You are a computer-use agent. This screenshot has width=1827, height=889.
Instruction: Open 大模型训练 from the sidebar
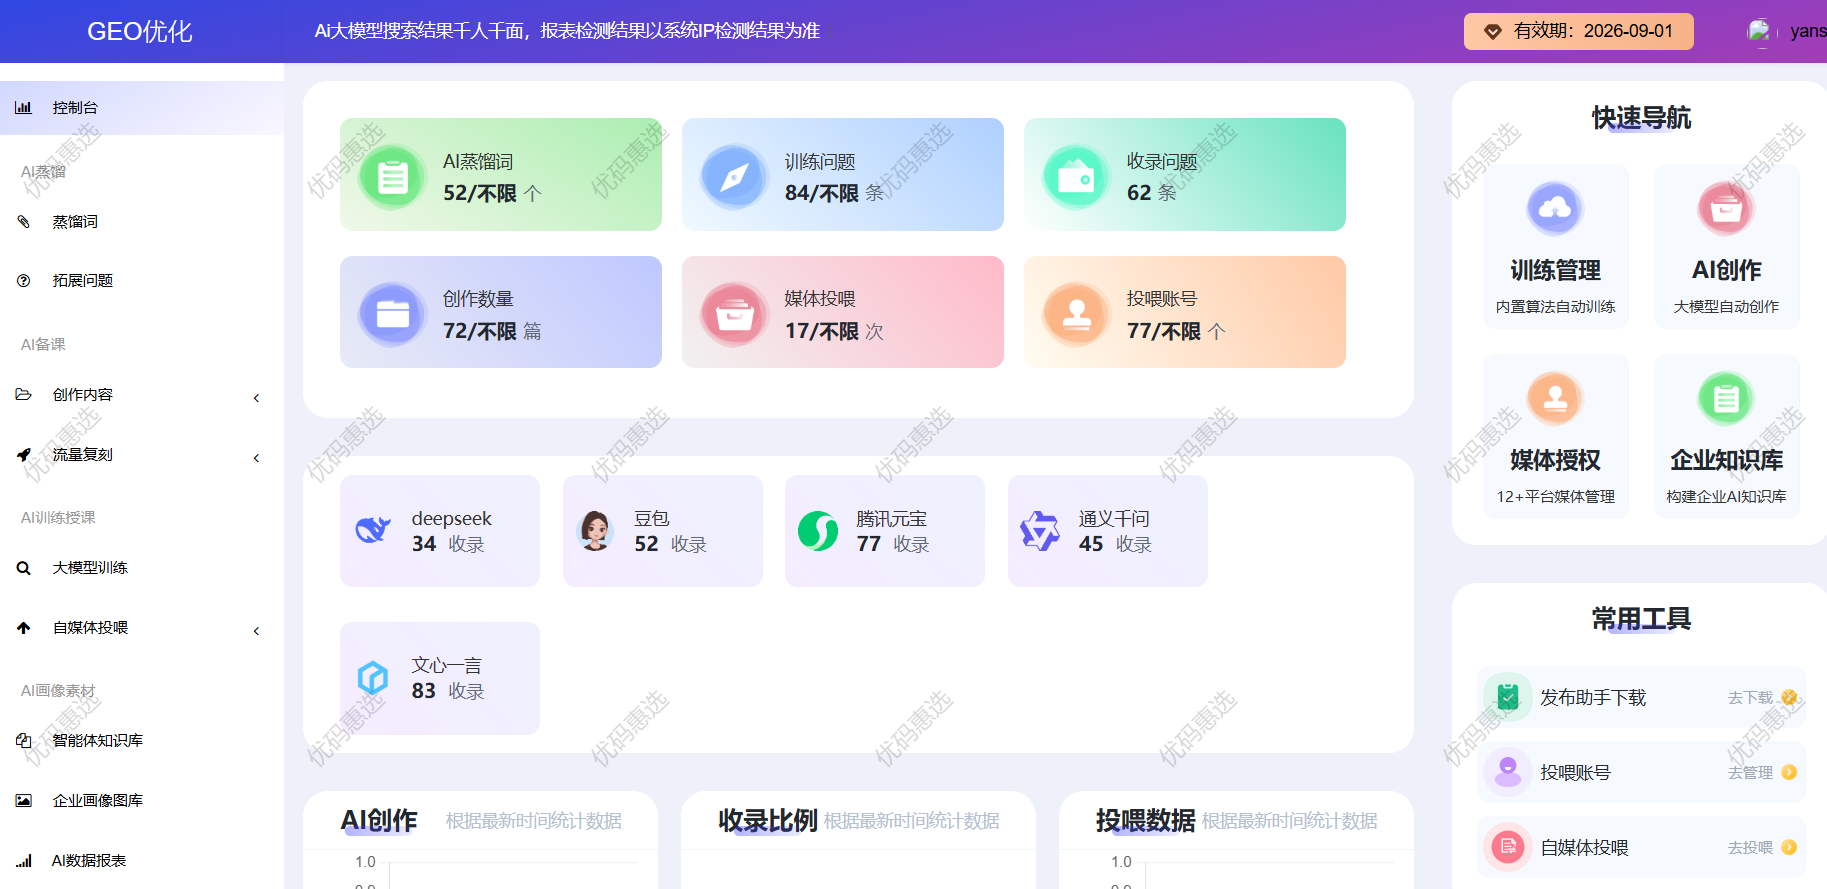point(90,568)
